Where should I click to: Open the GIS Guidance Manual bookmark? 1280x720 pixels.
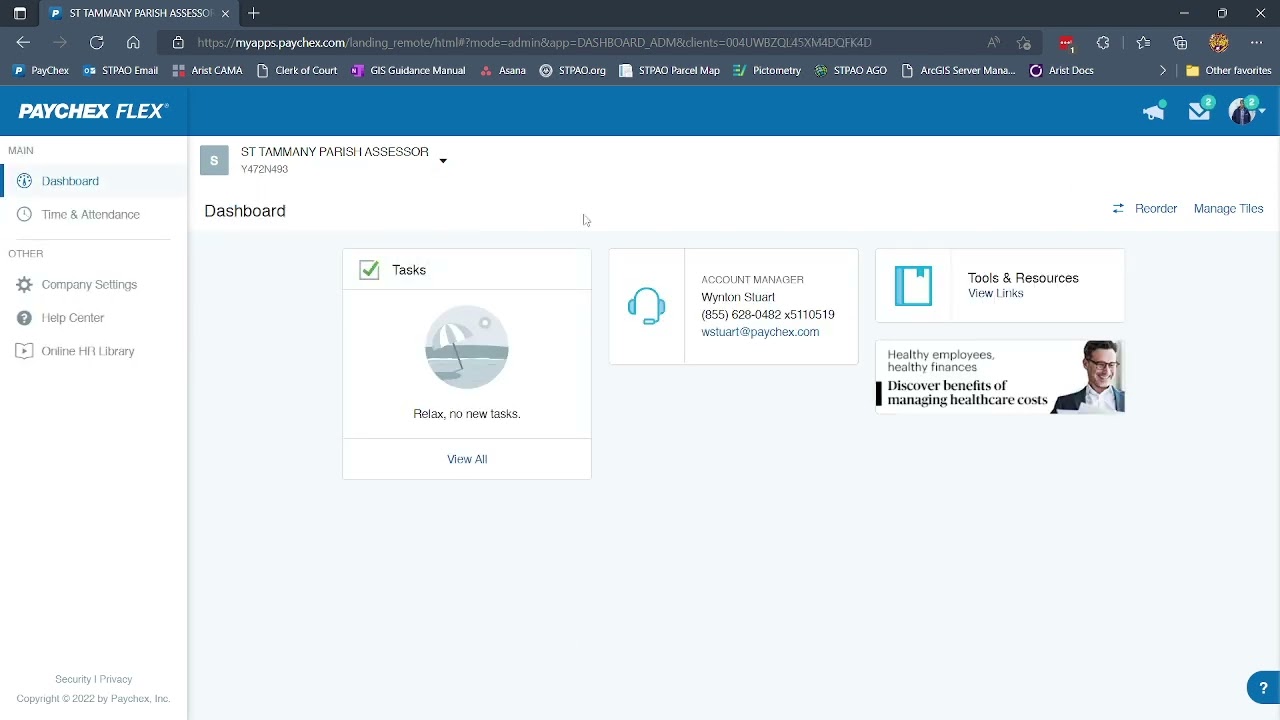(408, 70)
